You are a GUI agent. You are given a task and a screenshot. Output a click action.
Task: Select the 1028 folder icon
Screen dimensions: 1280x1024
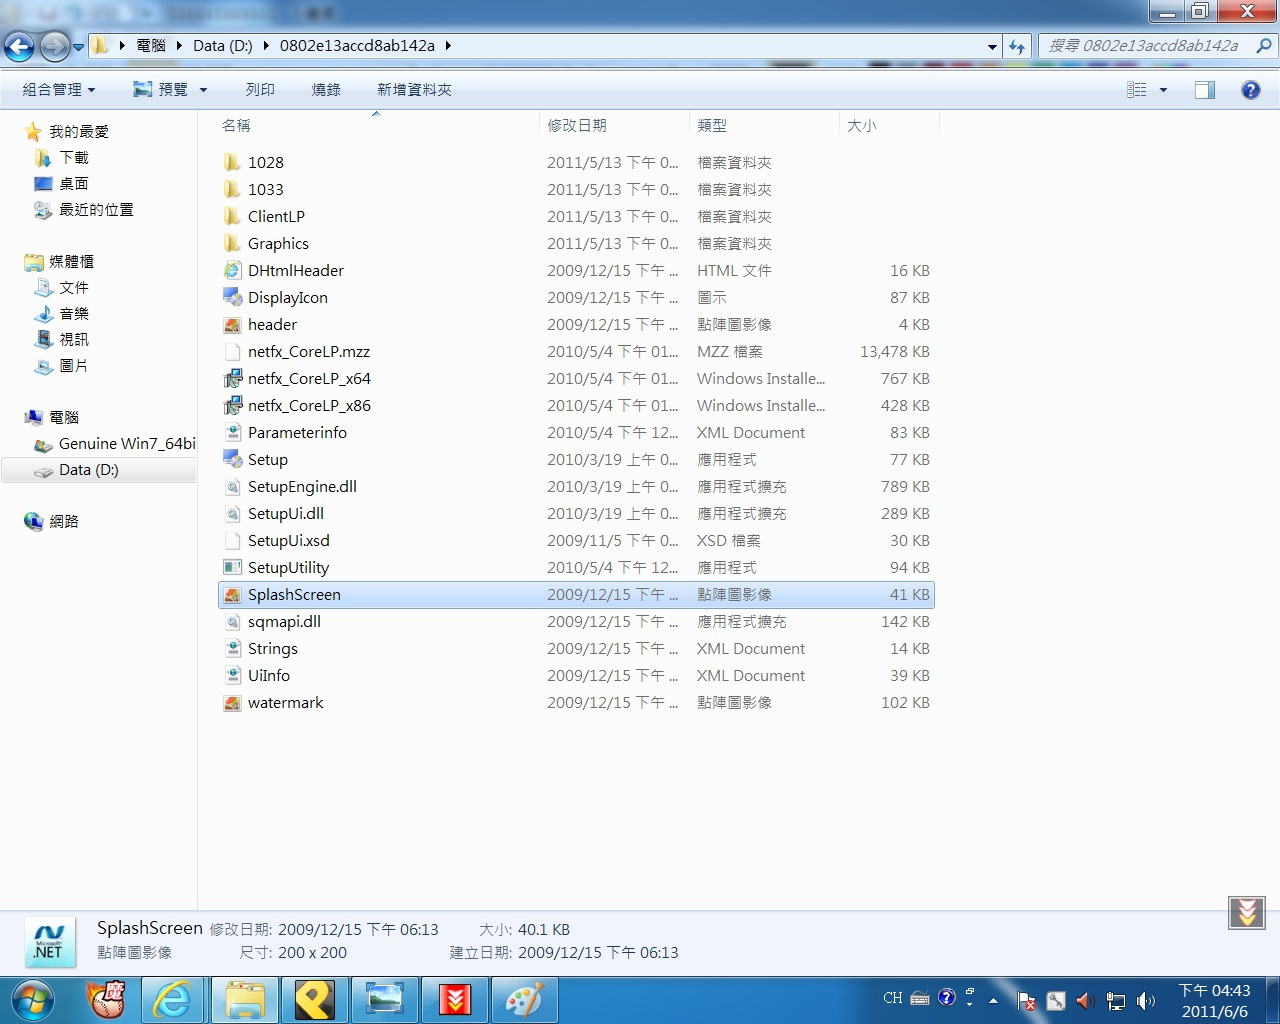coord(232,162)
